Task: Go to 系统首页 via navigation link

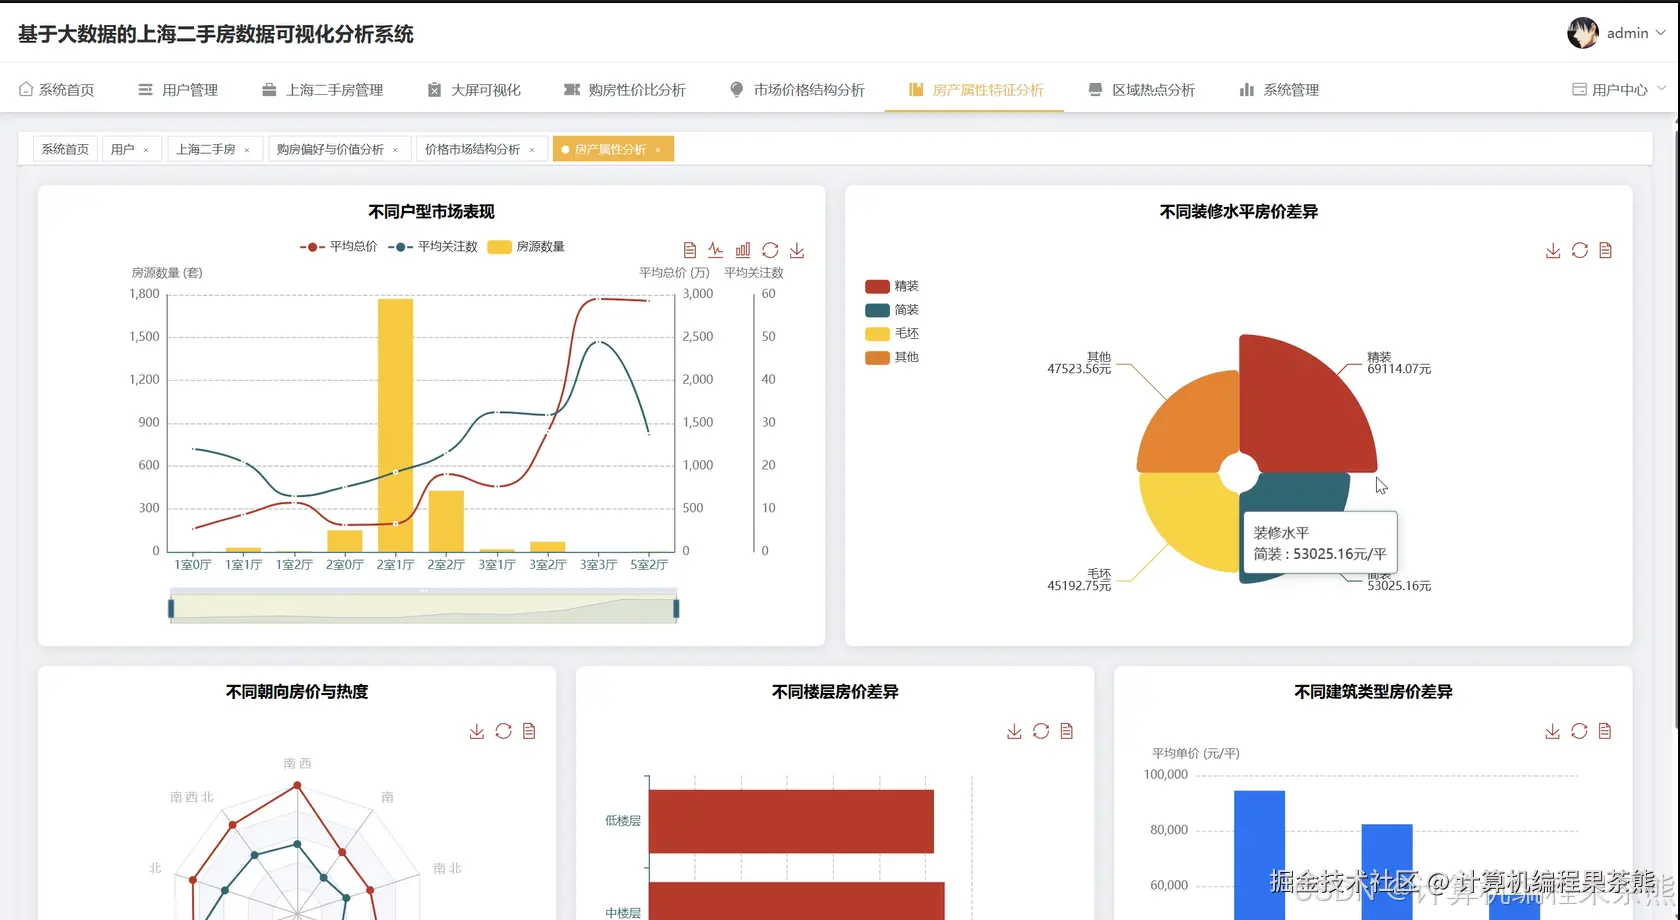Action: (x=57, y=89)
